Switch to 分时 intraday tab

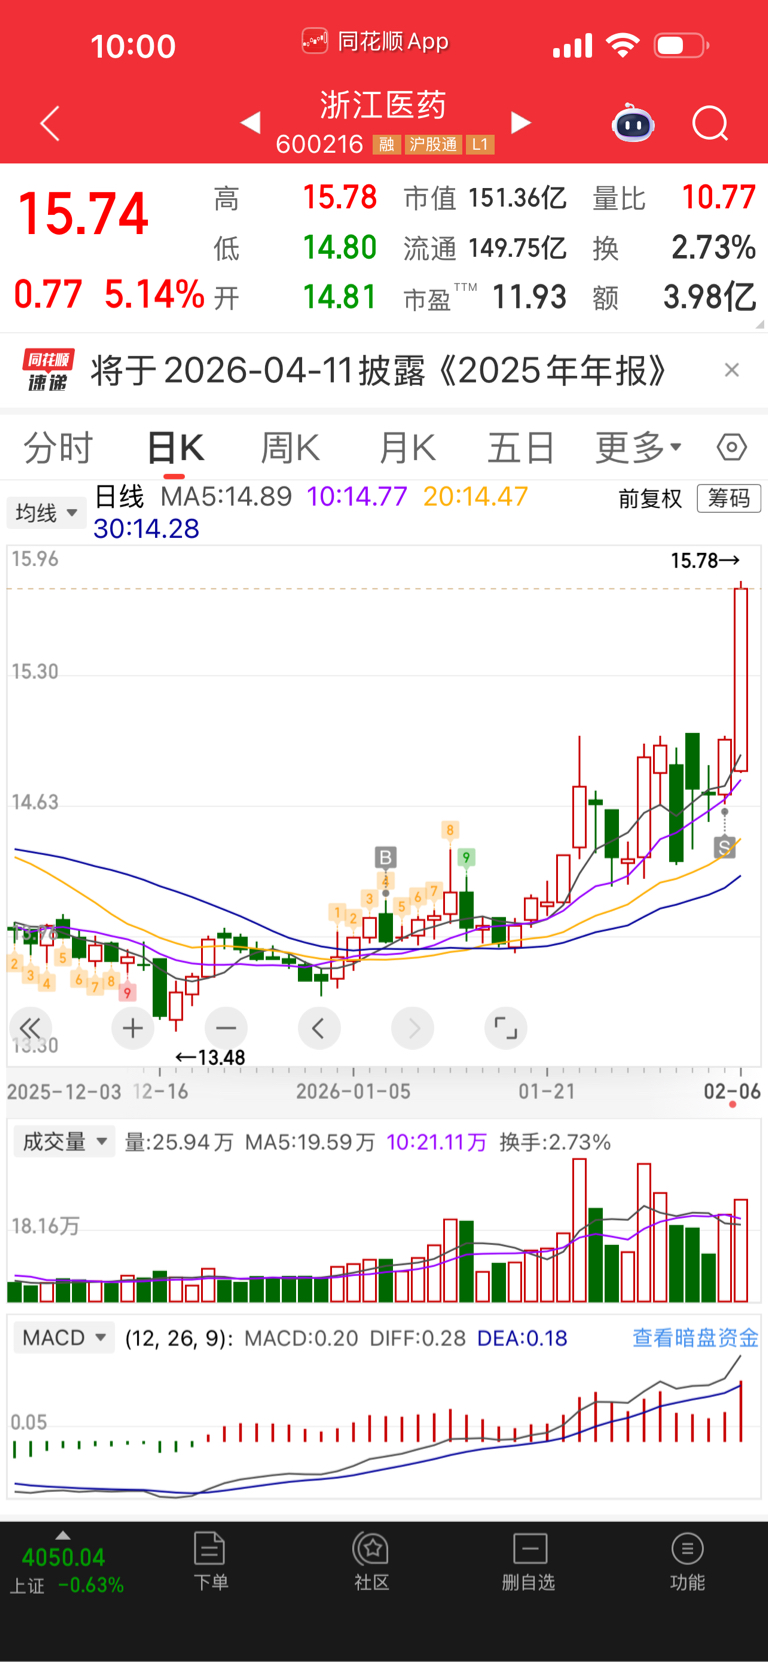[x=58, y=447]
